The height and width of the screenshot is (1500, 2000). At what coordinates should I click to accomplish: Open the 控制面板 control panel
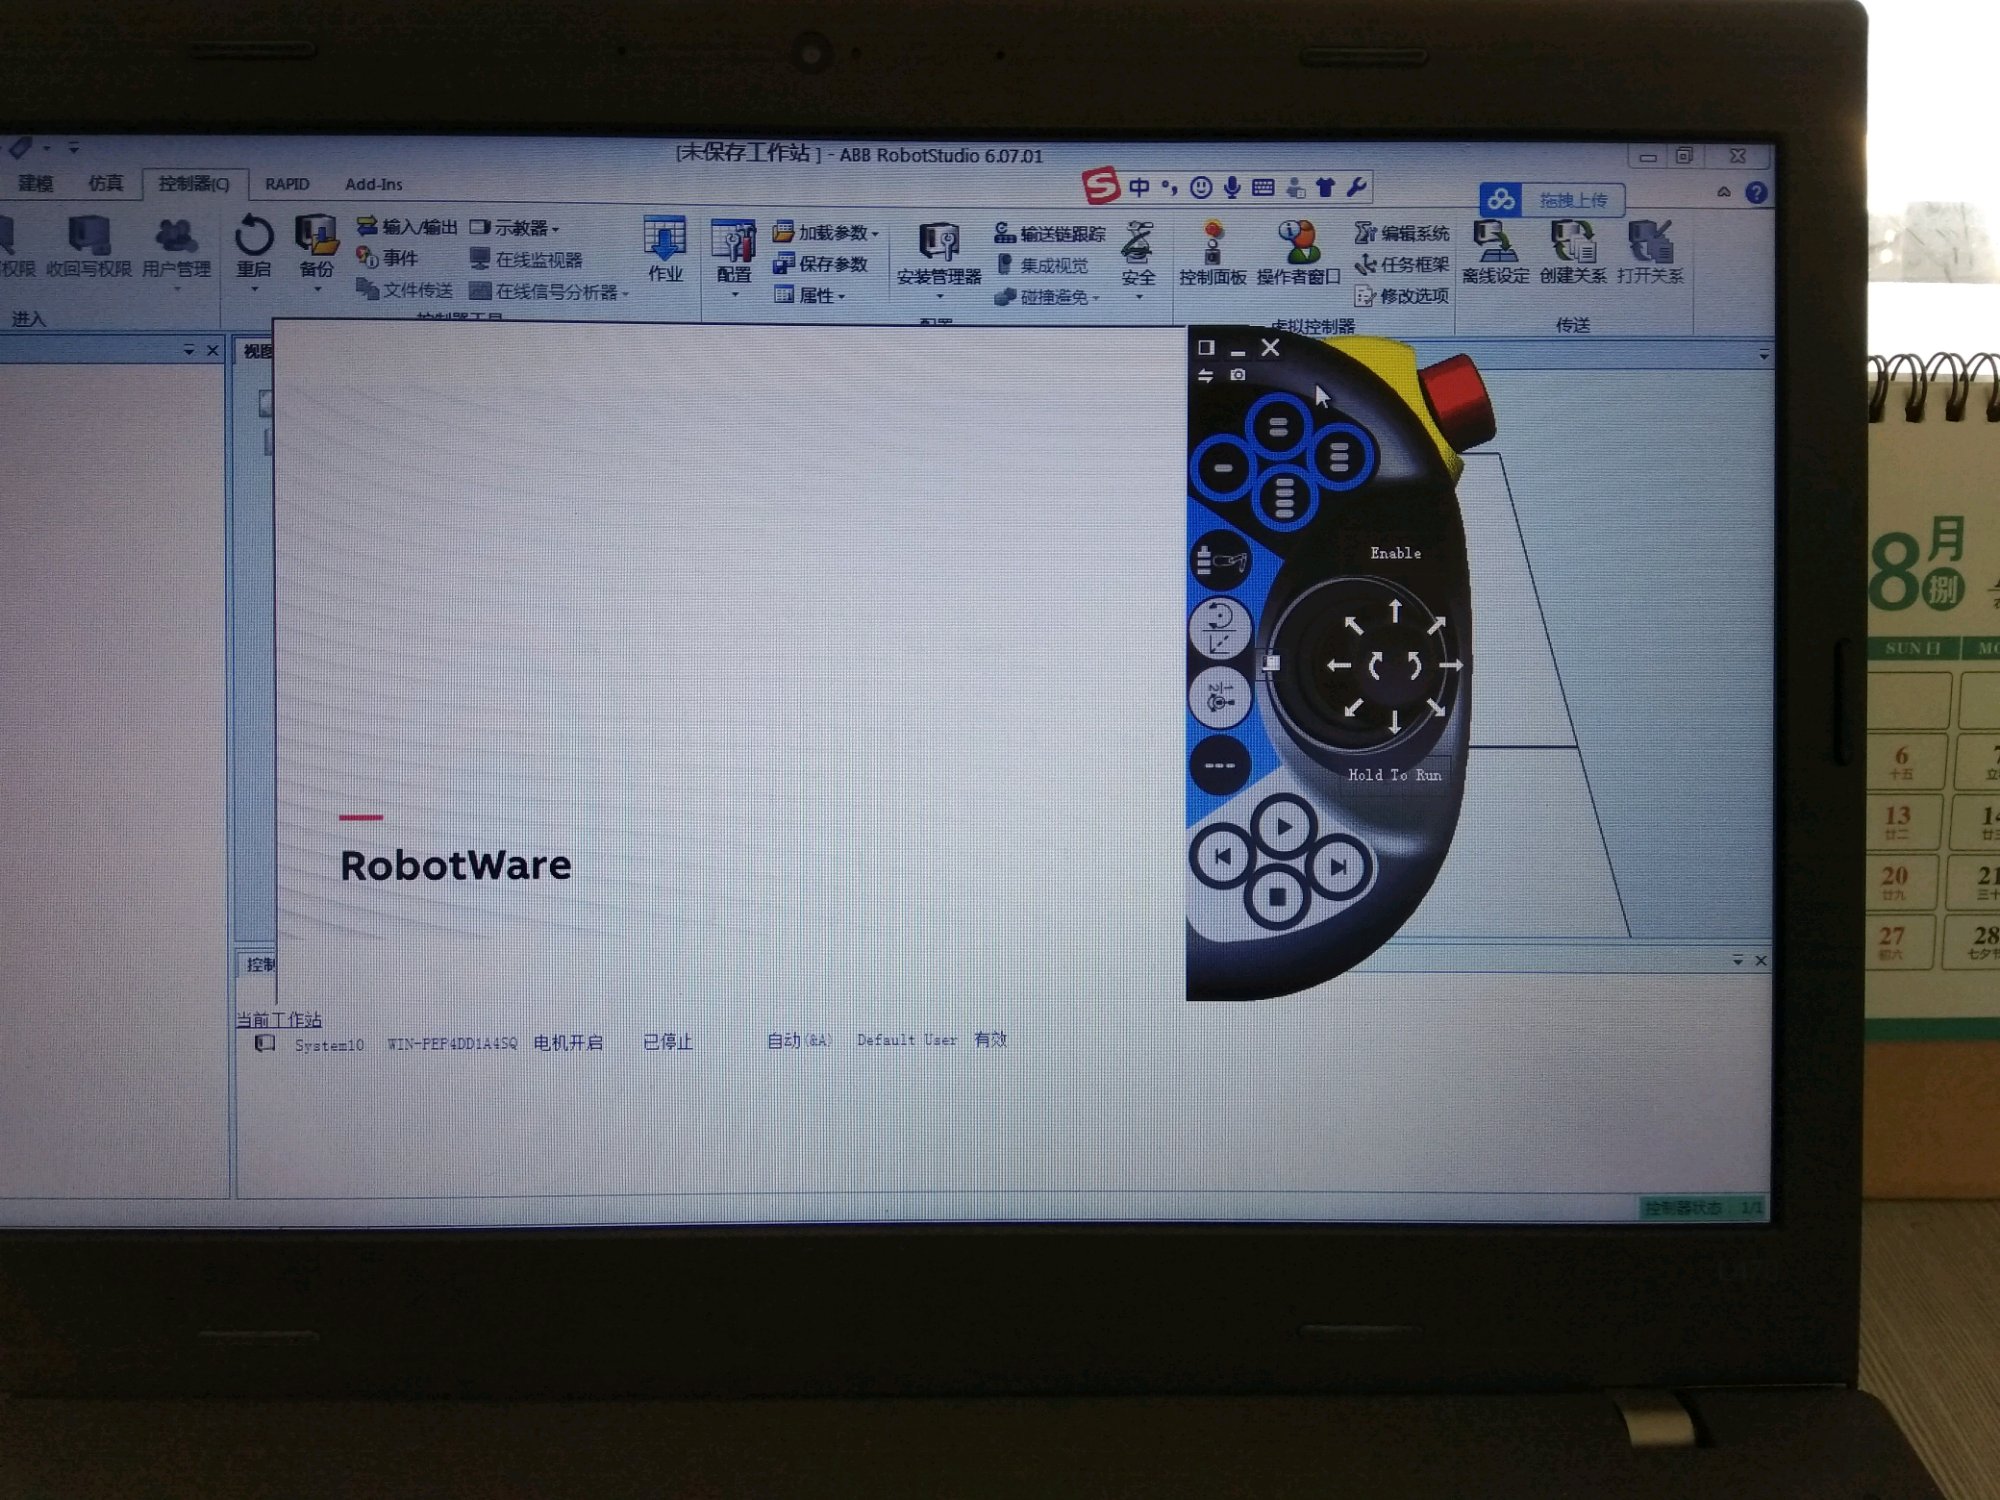pyautogui.click(x=1212, y=245)
